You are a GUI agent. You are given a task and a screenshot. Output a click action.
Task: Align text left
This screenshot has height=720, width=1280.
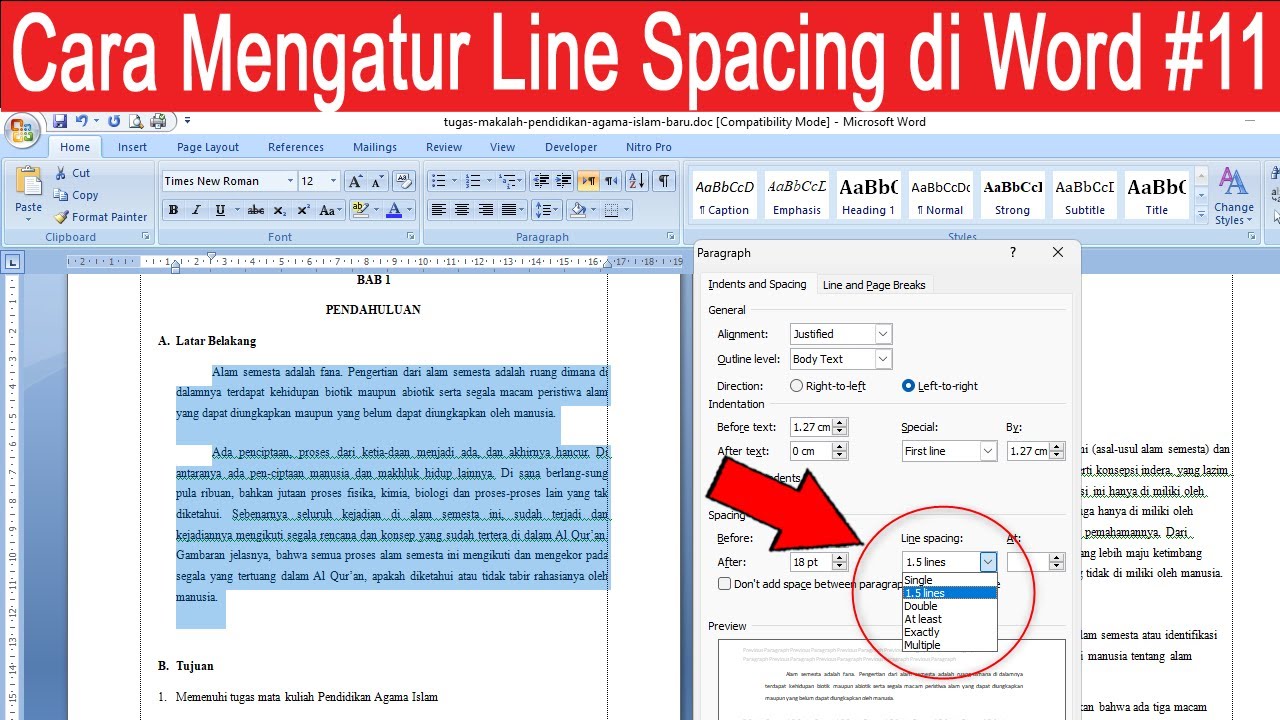(438, 210)
